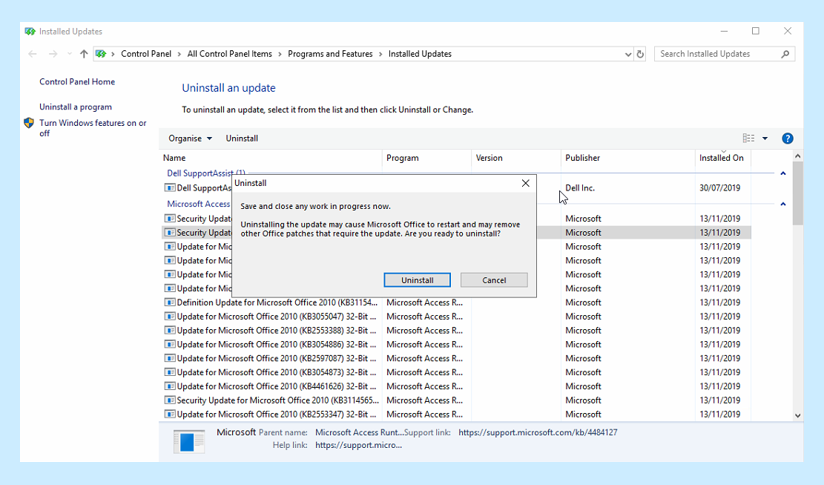Open Help via the question mark icon
Image resolution: width=824 pixels, height=485 pixels.
(787, 138)
